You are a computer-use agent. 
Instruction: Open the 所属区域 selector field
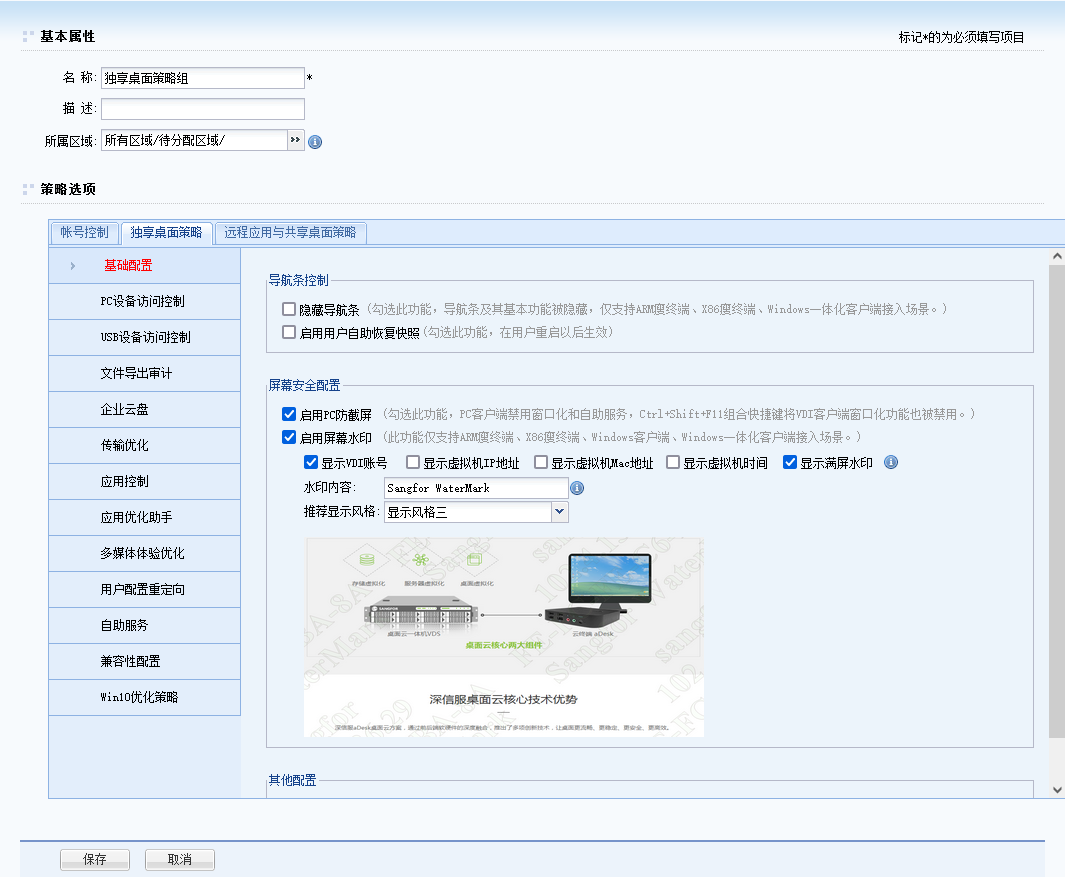(x=194, y=141)
